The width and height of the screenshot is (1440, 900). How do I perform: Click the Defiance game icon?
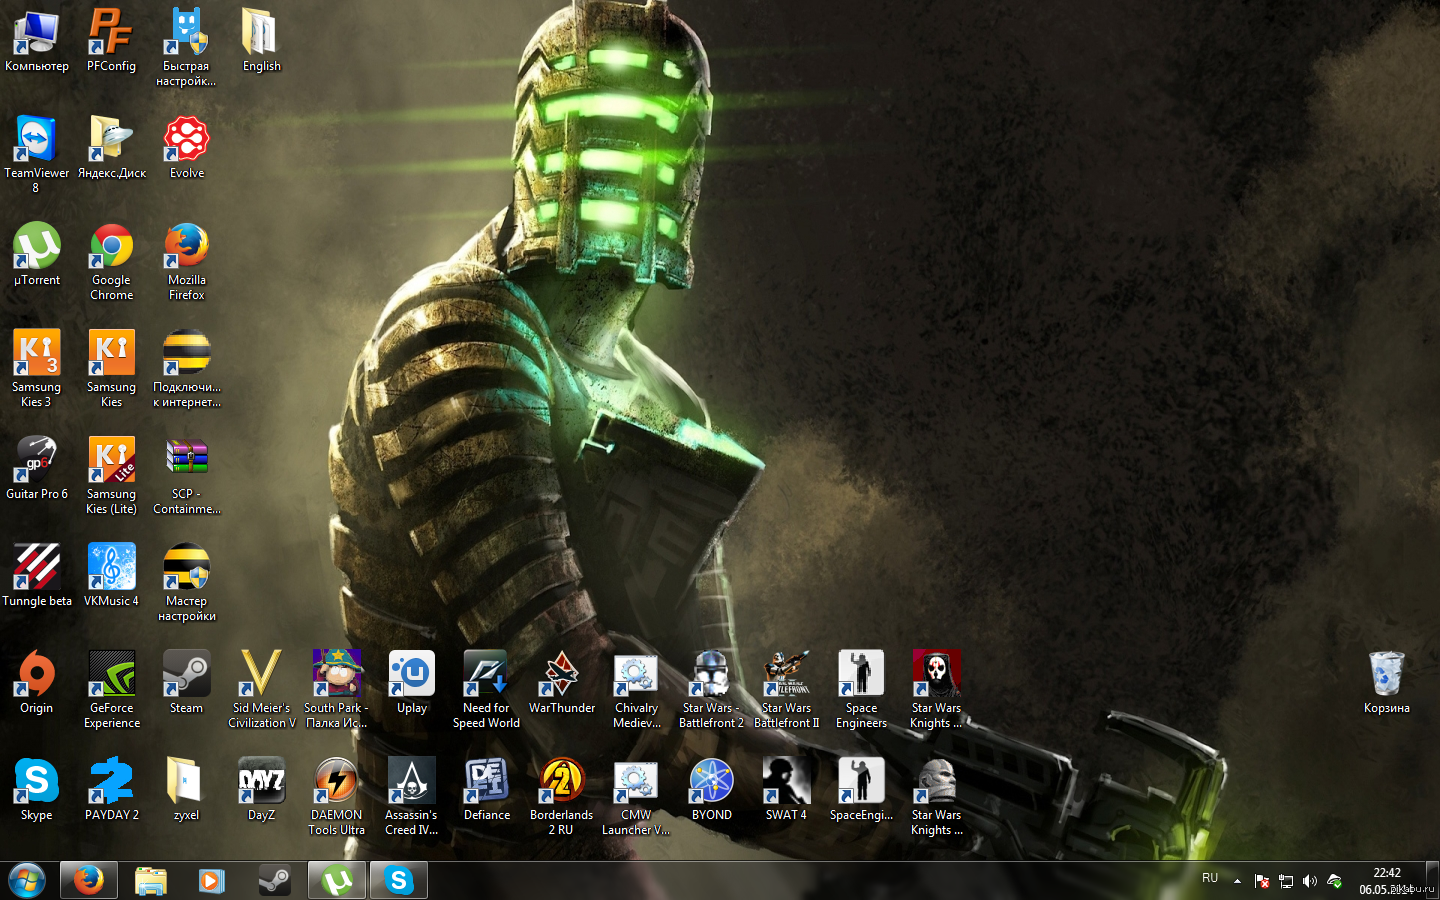pos(486,790)
